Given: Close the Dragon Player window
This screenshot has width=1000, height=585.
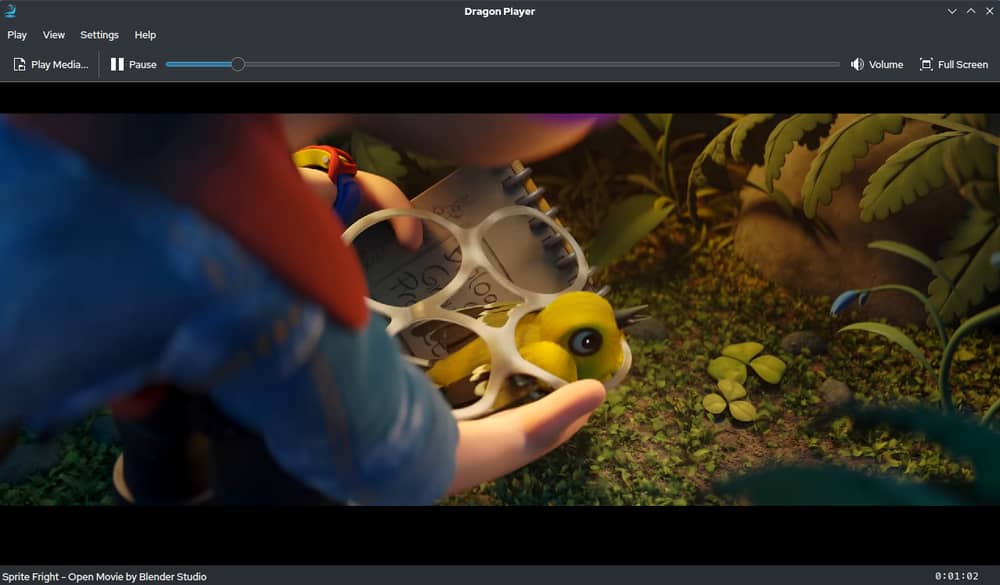Looking at the screenshot, I should [x=990, y=11].
